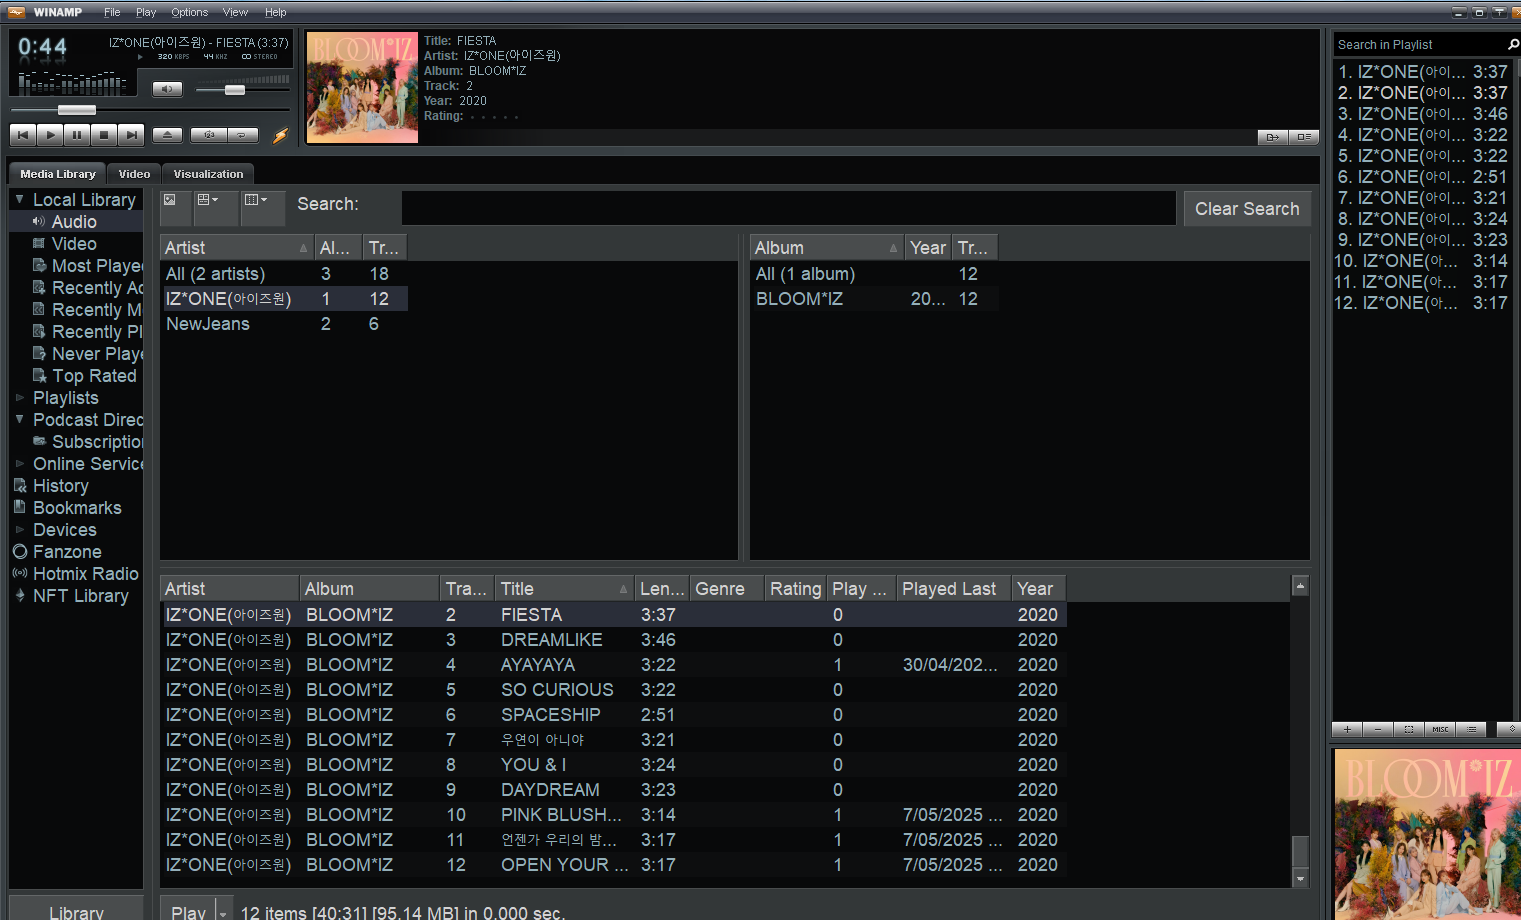This screenshot has width=1521, height=920.
Task: Click the volume slider
Action: coord(243,90)
